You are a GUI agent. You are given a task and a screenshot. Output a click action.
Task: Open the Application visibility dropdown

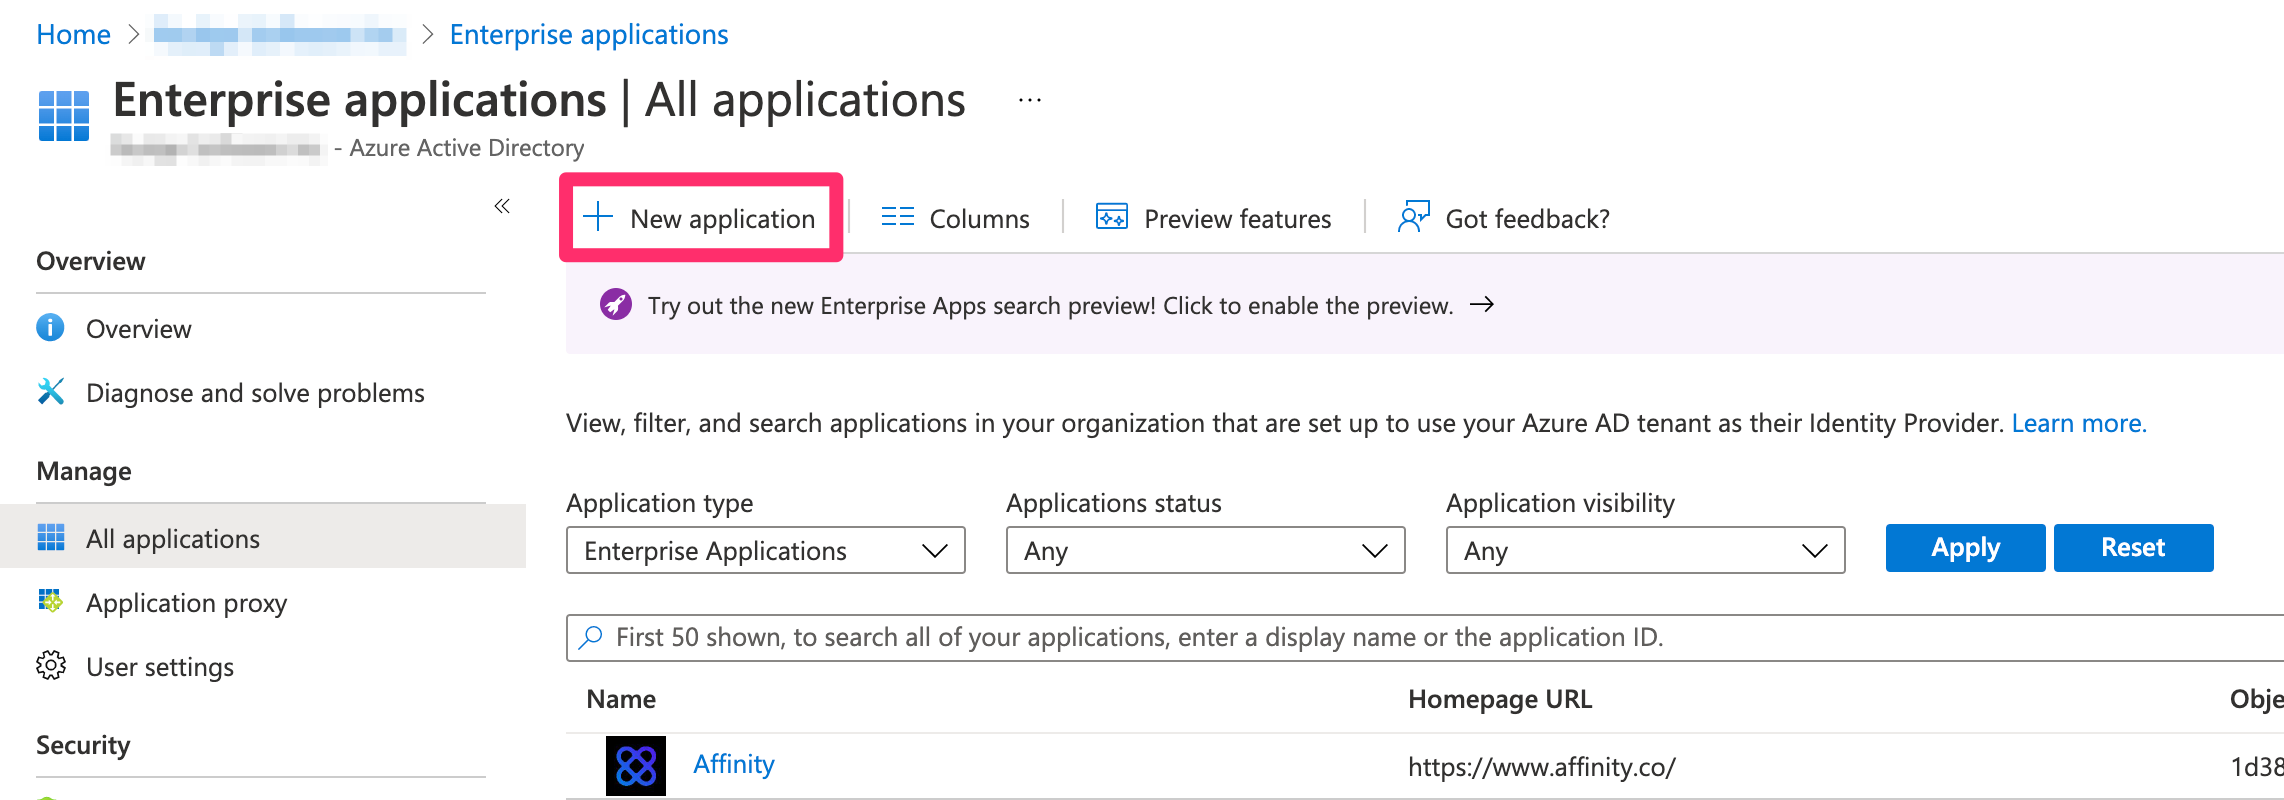[1645, 550]
